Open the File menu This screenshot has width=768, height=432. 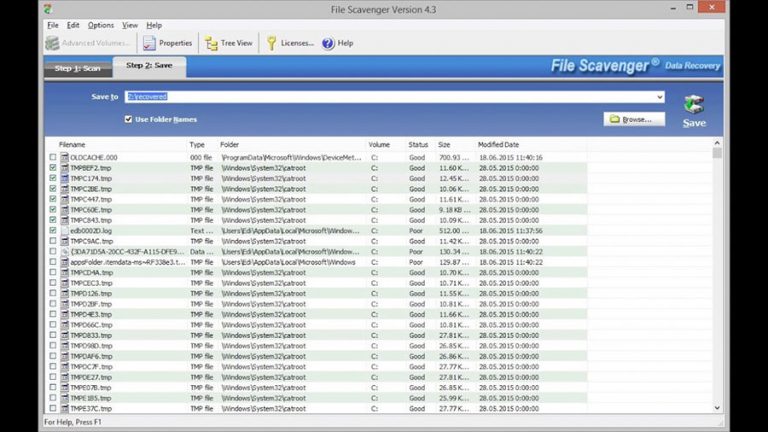[x=52, y=25]
